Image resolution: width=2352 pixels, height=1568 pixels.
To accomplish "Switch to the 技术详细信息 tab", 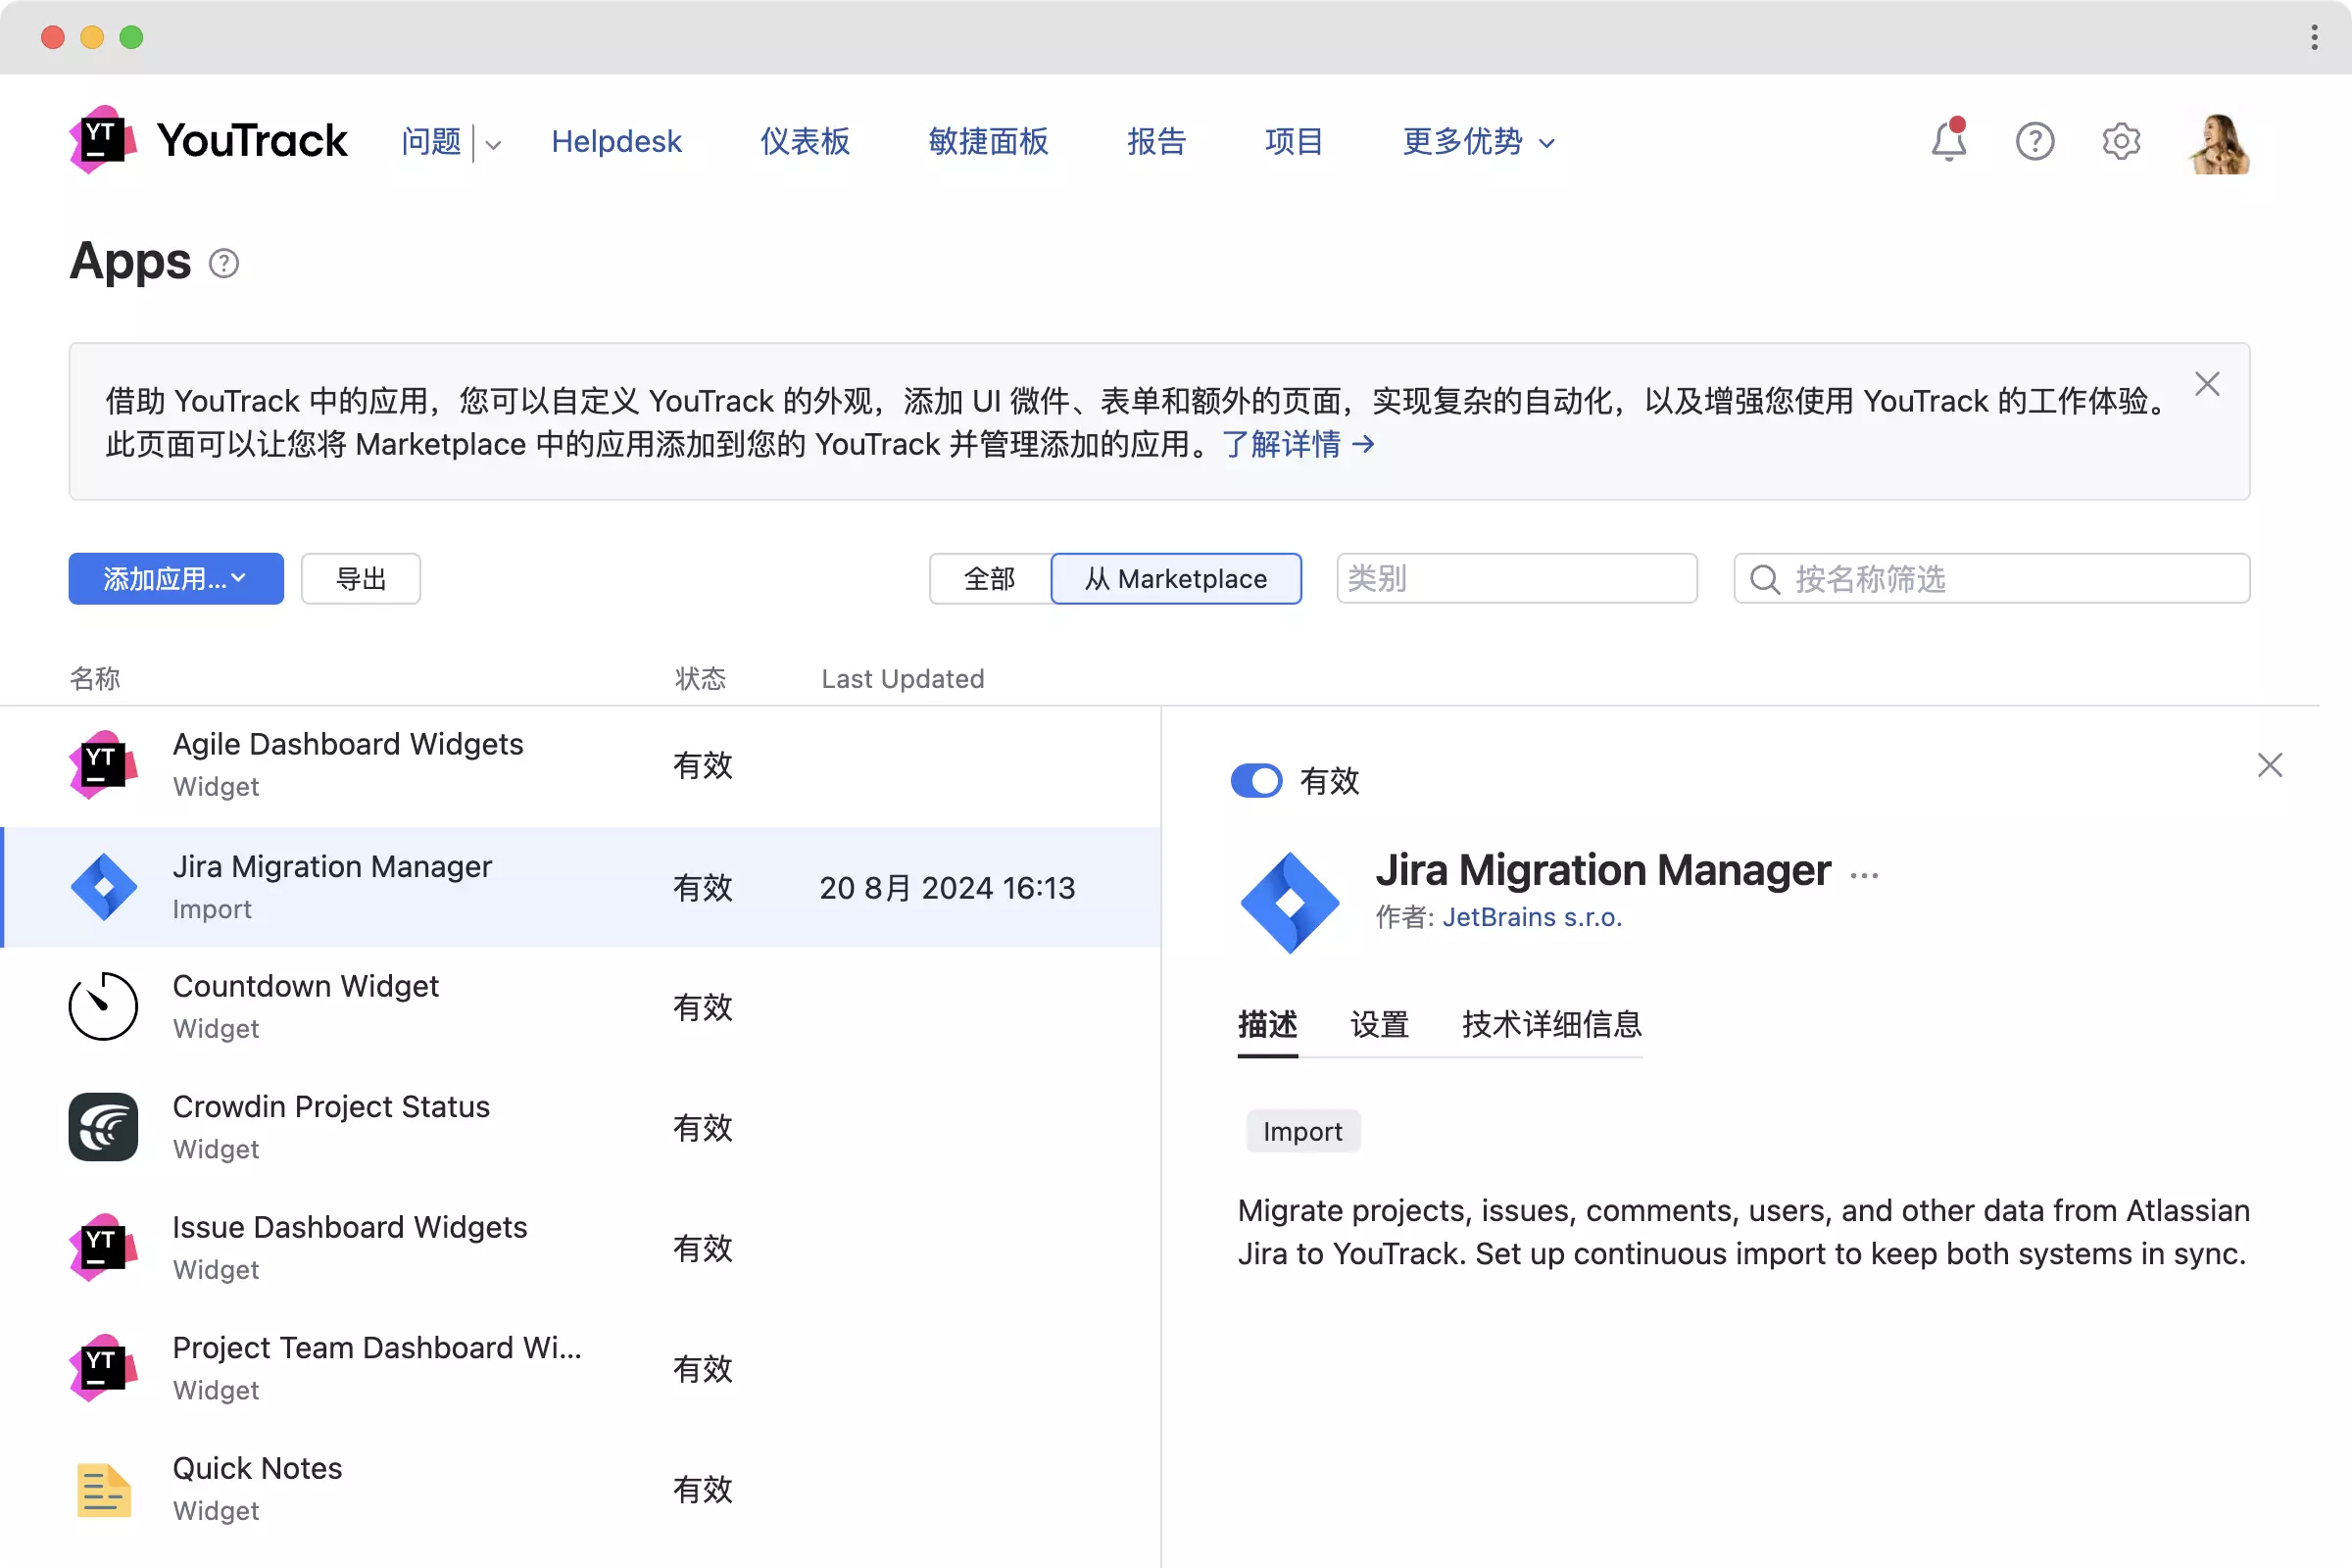I will (1551, 1024).
